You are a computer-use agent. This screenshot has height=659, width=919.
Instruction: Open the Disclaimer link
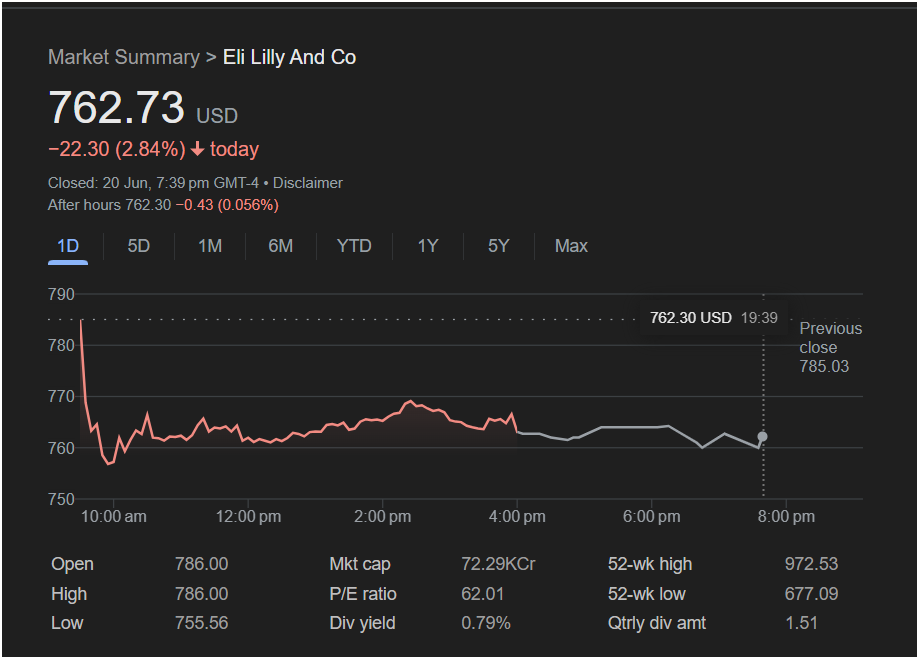pos(308,183)
